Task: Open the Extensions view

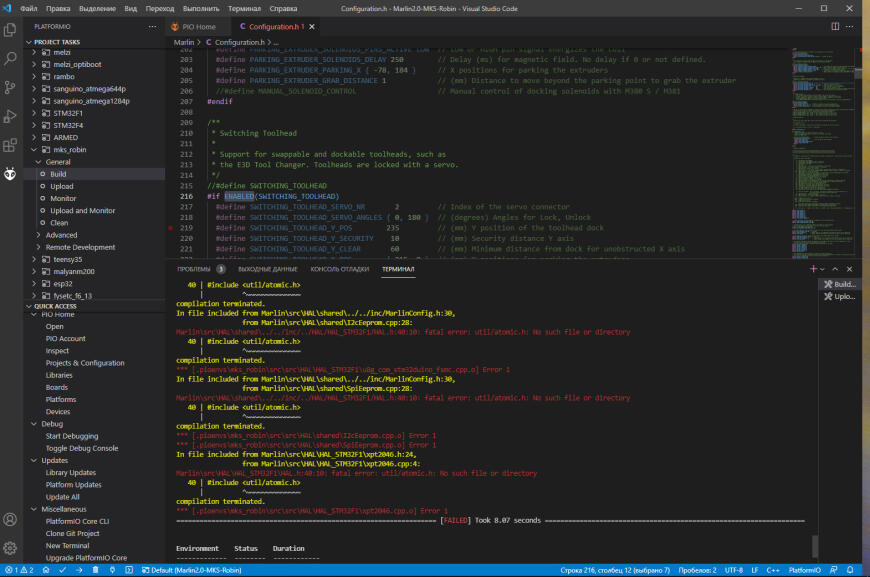Action: 10,145
